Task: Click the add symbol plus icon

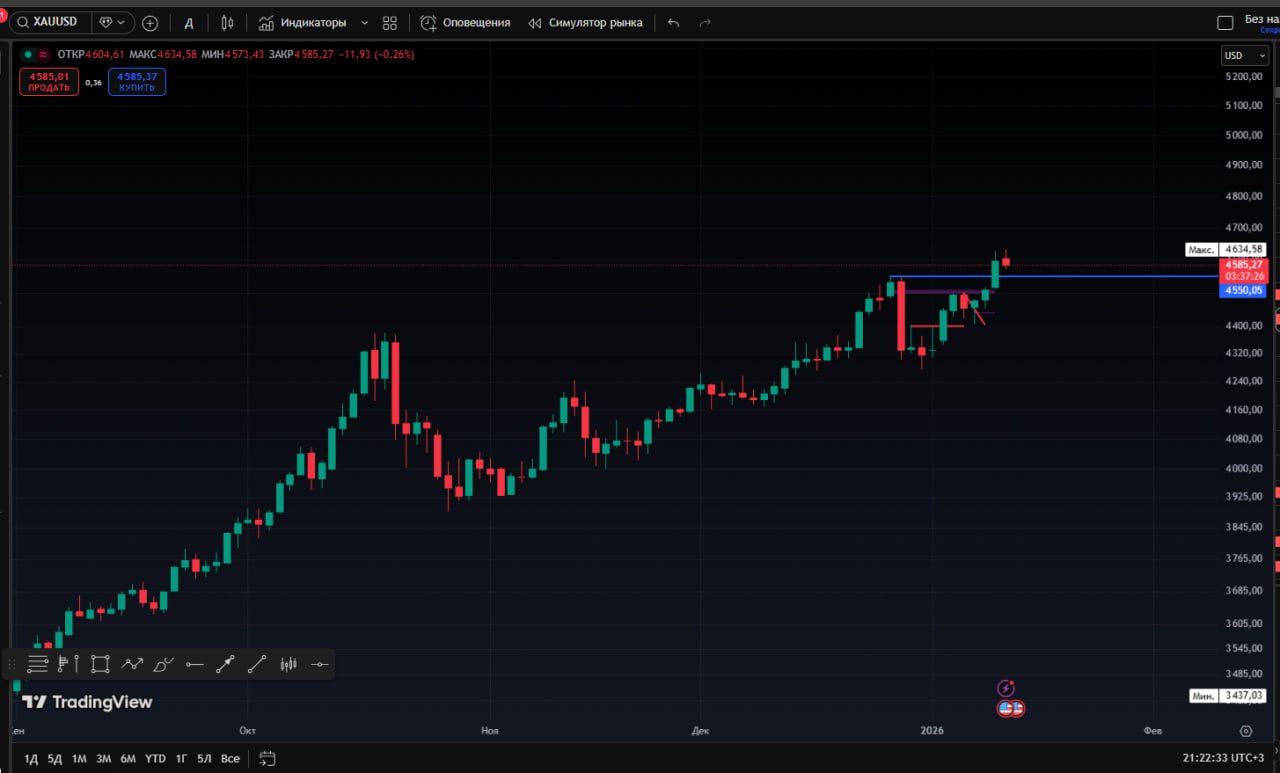Action: (x=150, y=22)
